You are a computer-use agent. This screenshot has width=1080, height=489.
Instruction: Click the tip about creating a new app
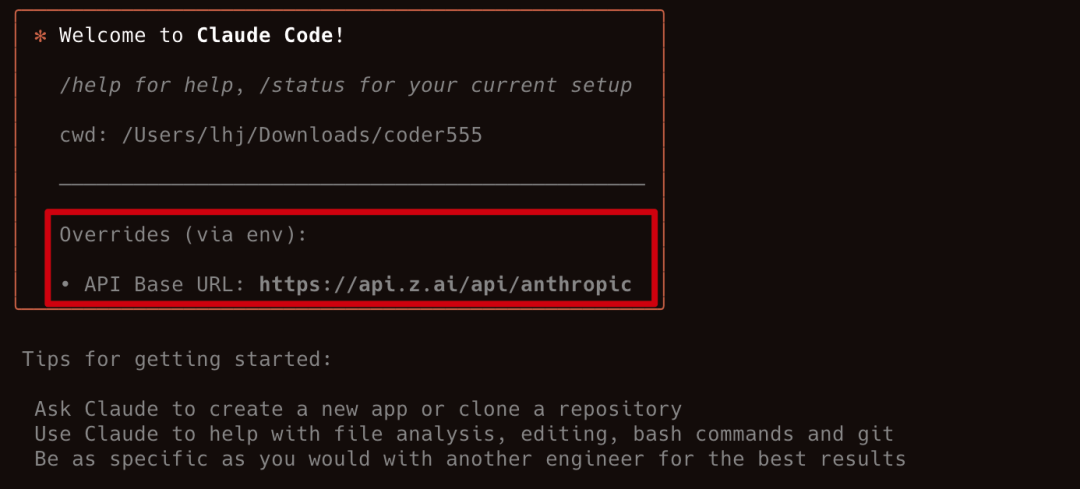358,409
